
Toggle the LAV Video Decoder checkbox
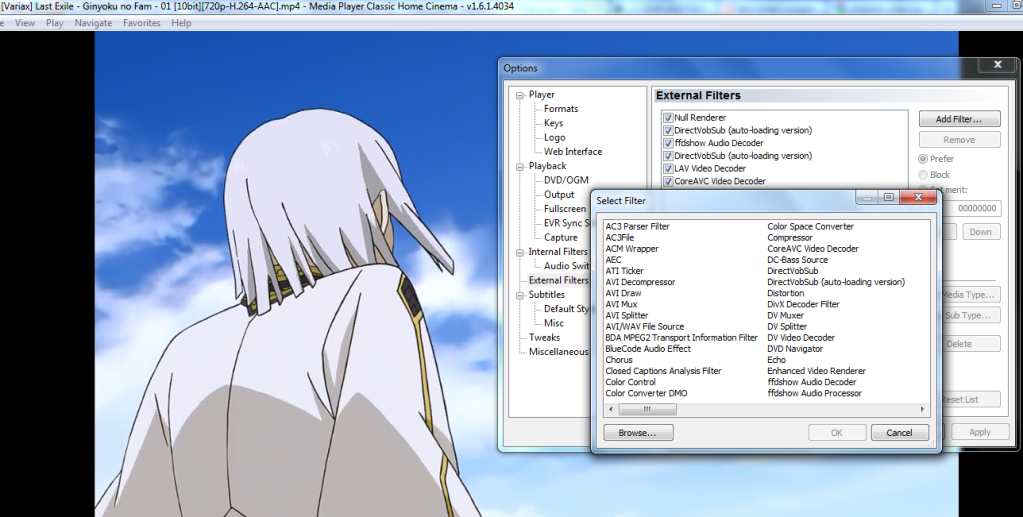668,169
